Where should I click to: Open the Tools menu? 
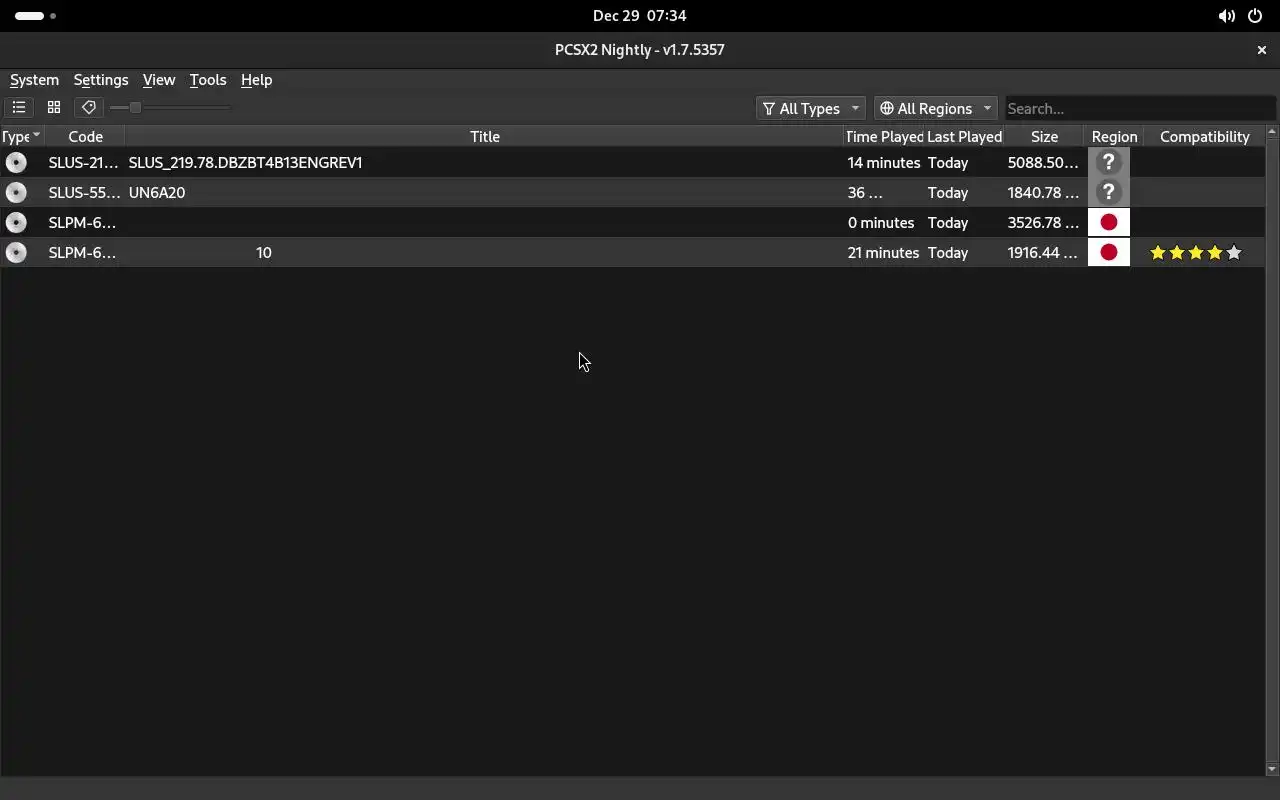tap(208, 80)
